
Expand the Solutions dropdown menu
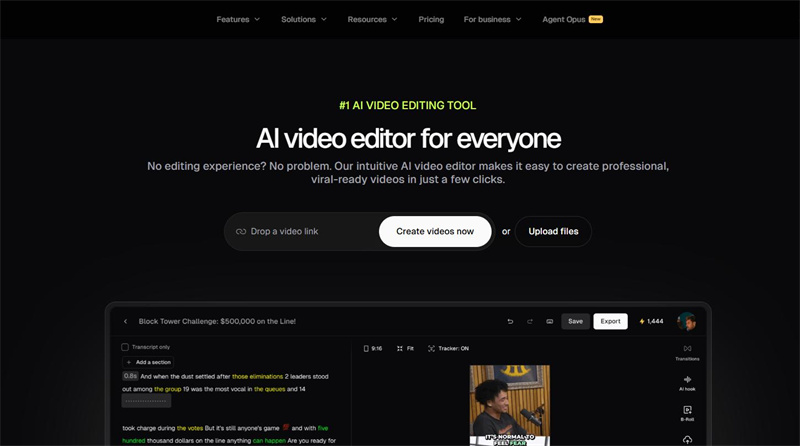click(304, 19)
